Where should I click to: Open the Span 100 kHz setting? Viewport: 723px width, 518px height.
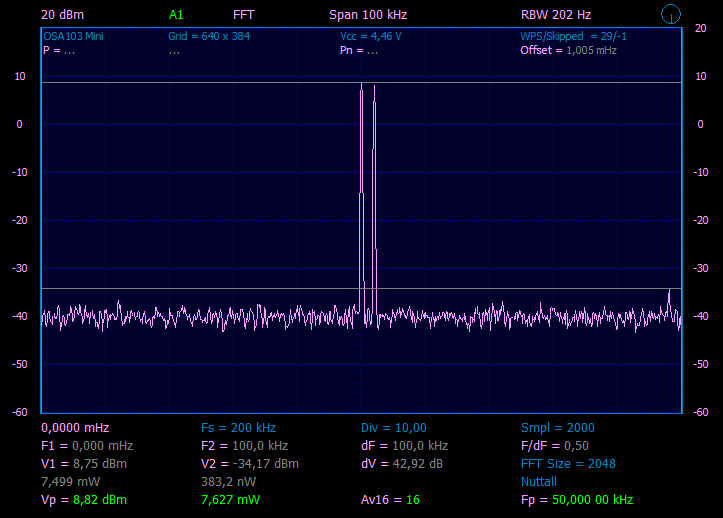[x=367, y=15]
